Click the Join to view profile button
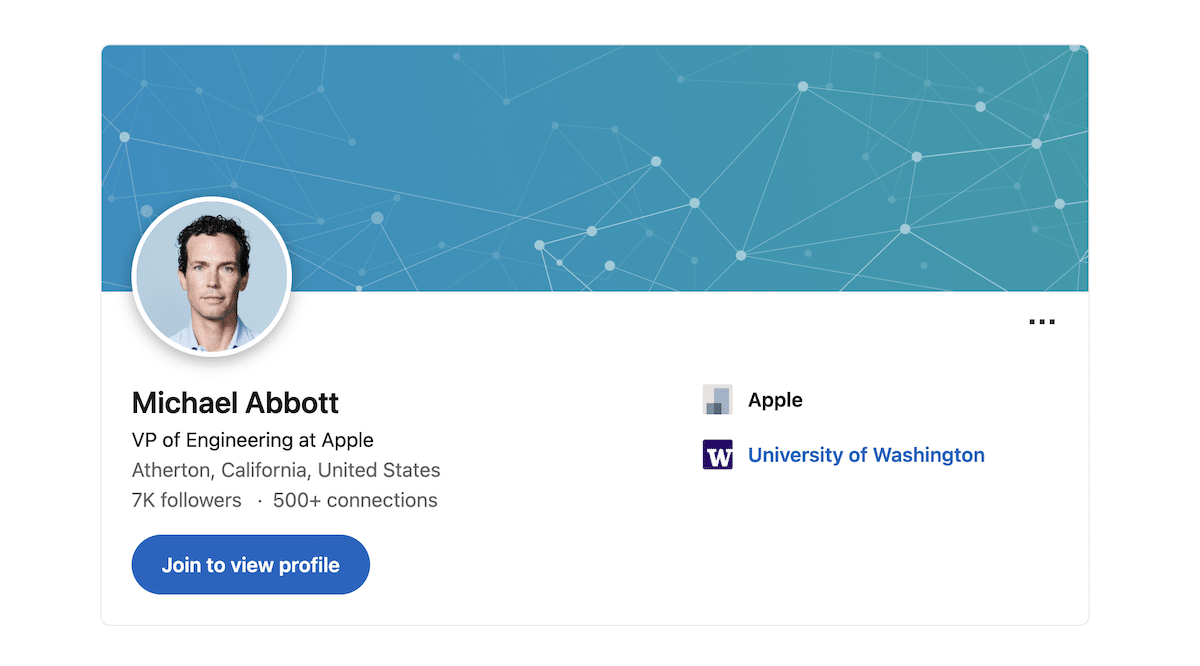This screenshot has height=666, width=1200. (x=251, y=565)
